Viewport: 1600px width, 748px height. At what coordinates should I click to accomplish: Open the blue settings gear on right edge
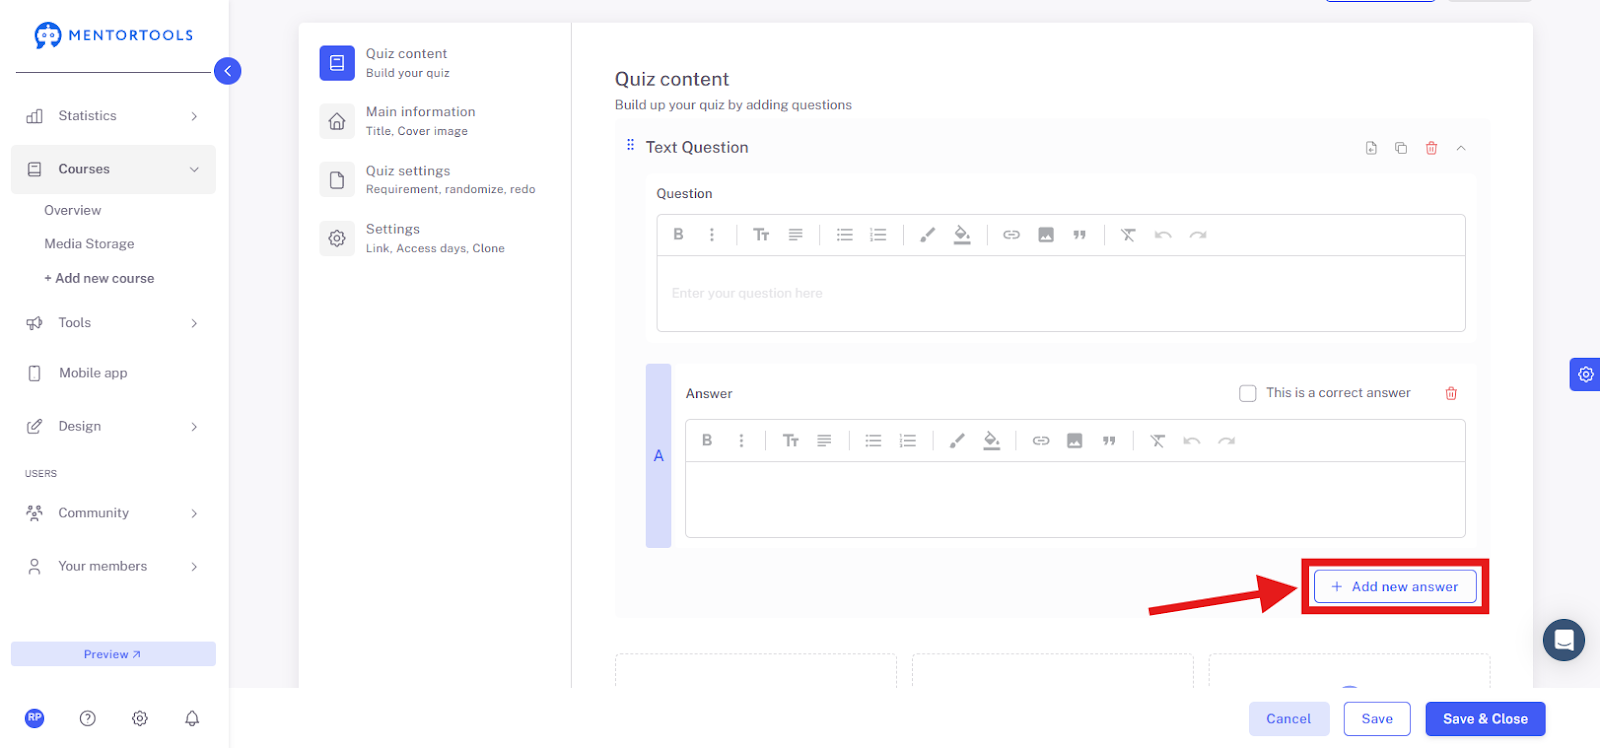pos(1586,374)
